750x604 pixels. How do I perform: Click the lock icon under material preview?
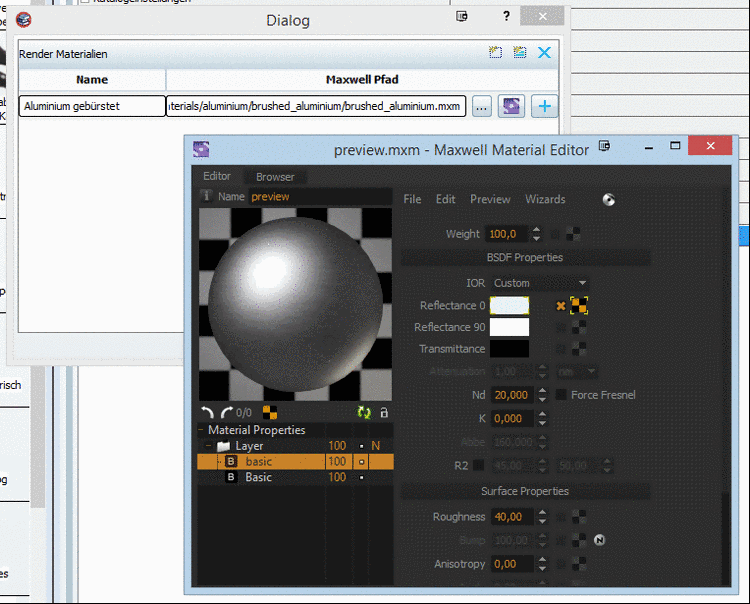click(383, 412)
